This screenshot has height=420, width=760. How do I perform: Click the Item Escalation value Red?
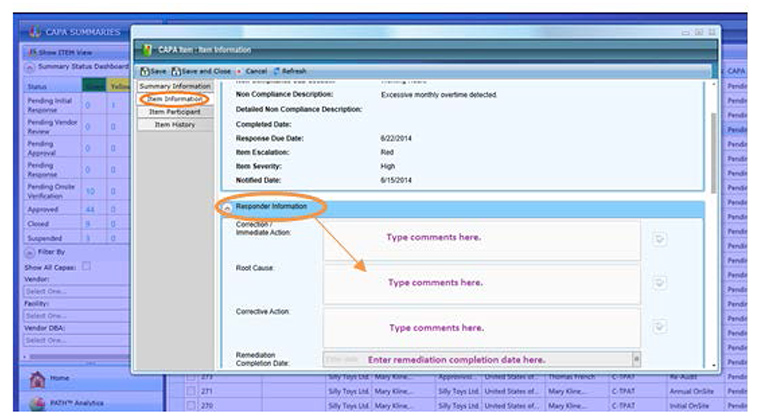tap(387, 152)
